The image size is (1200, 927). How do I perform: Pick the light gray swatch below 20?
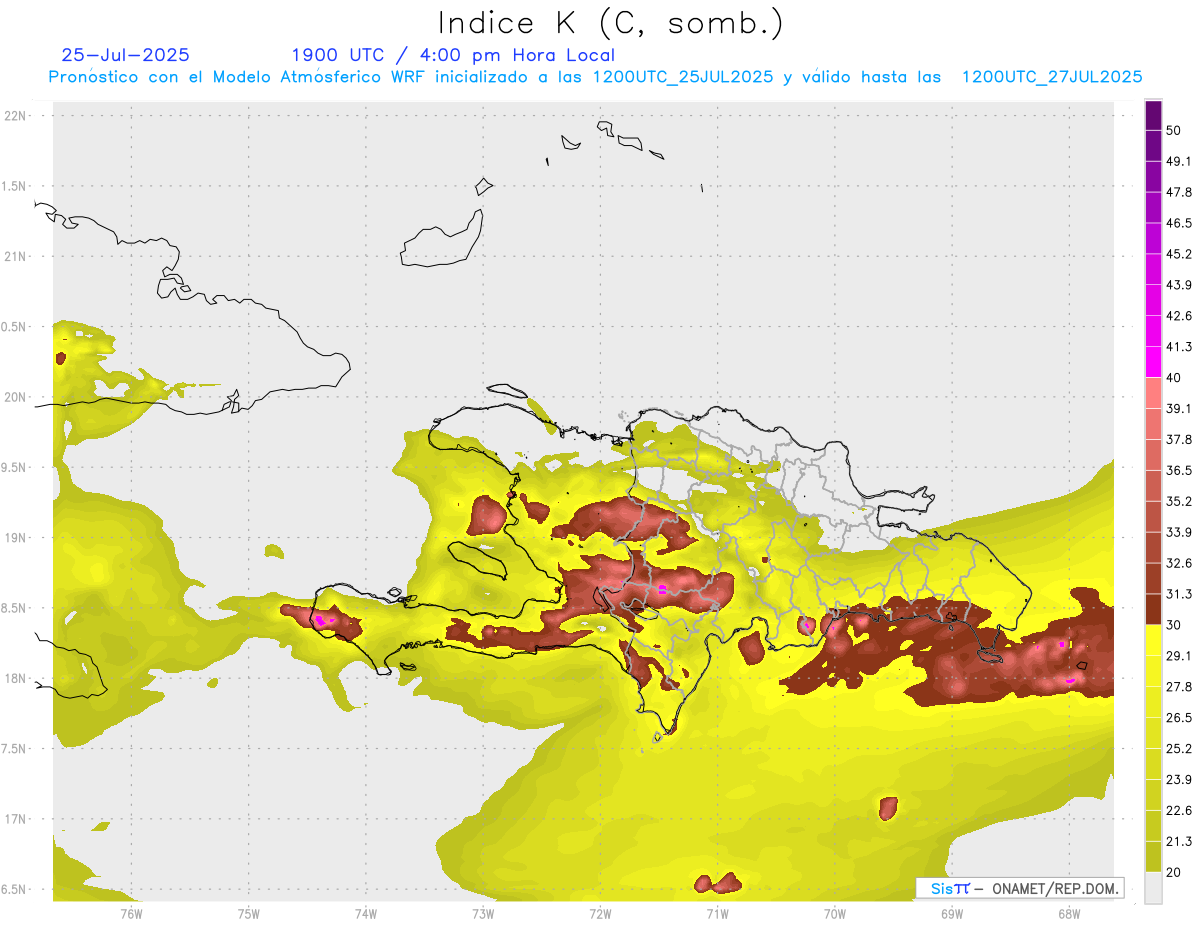coord(1153,888)
